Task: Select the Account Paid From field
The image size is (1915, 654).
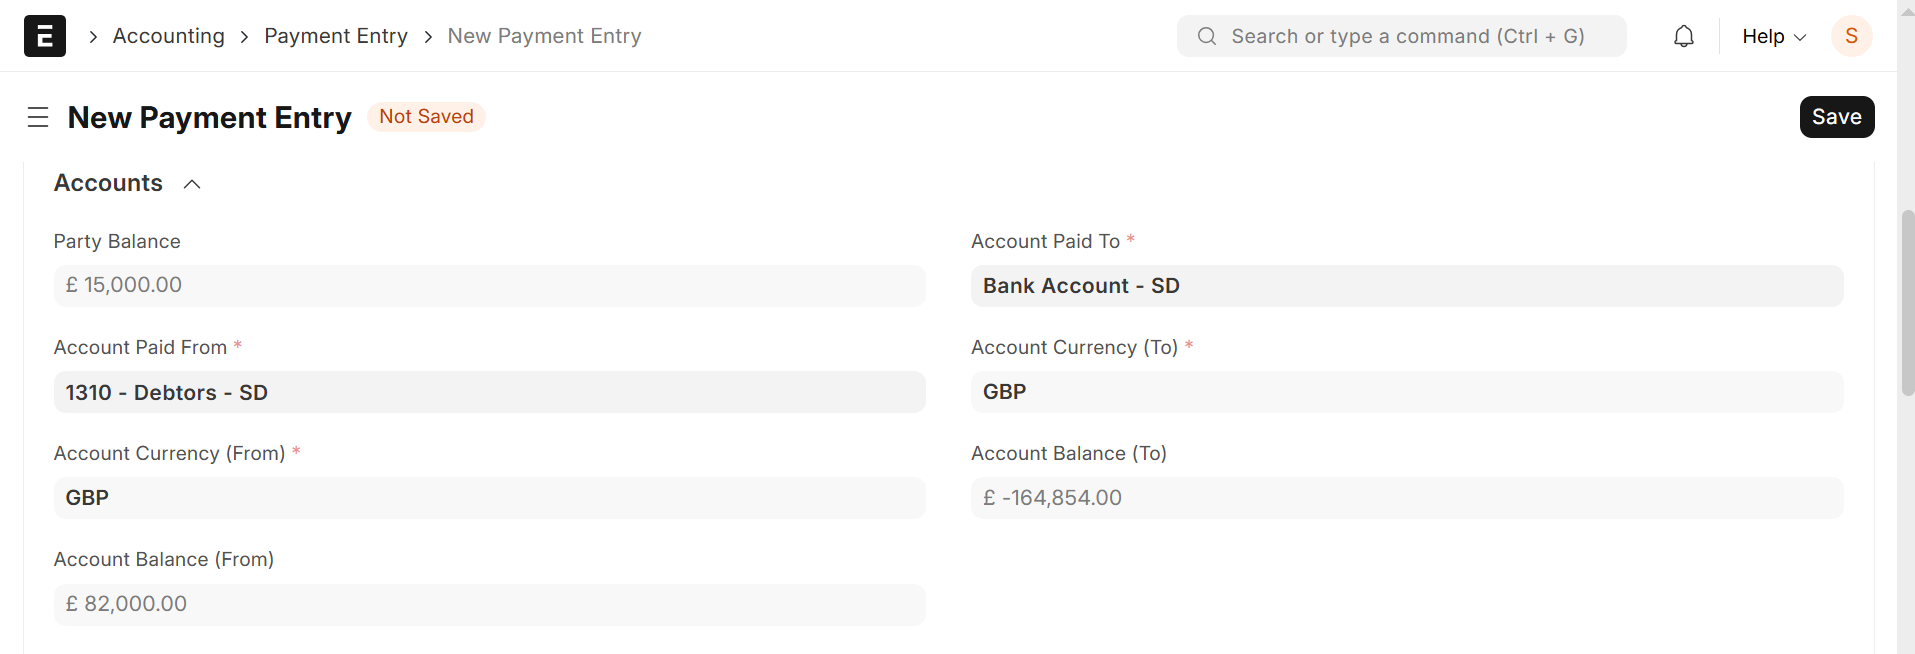Action: [x=489, y=392]
